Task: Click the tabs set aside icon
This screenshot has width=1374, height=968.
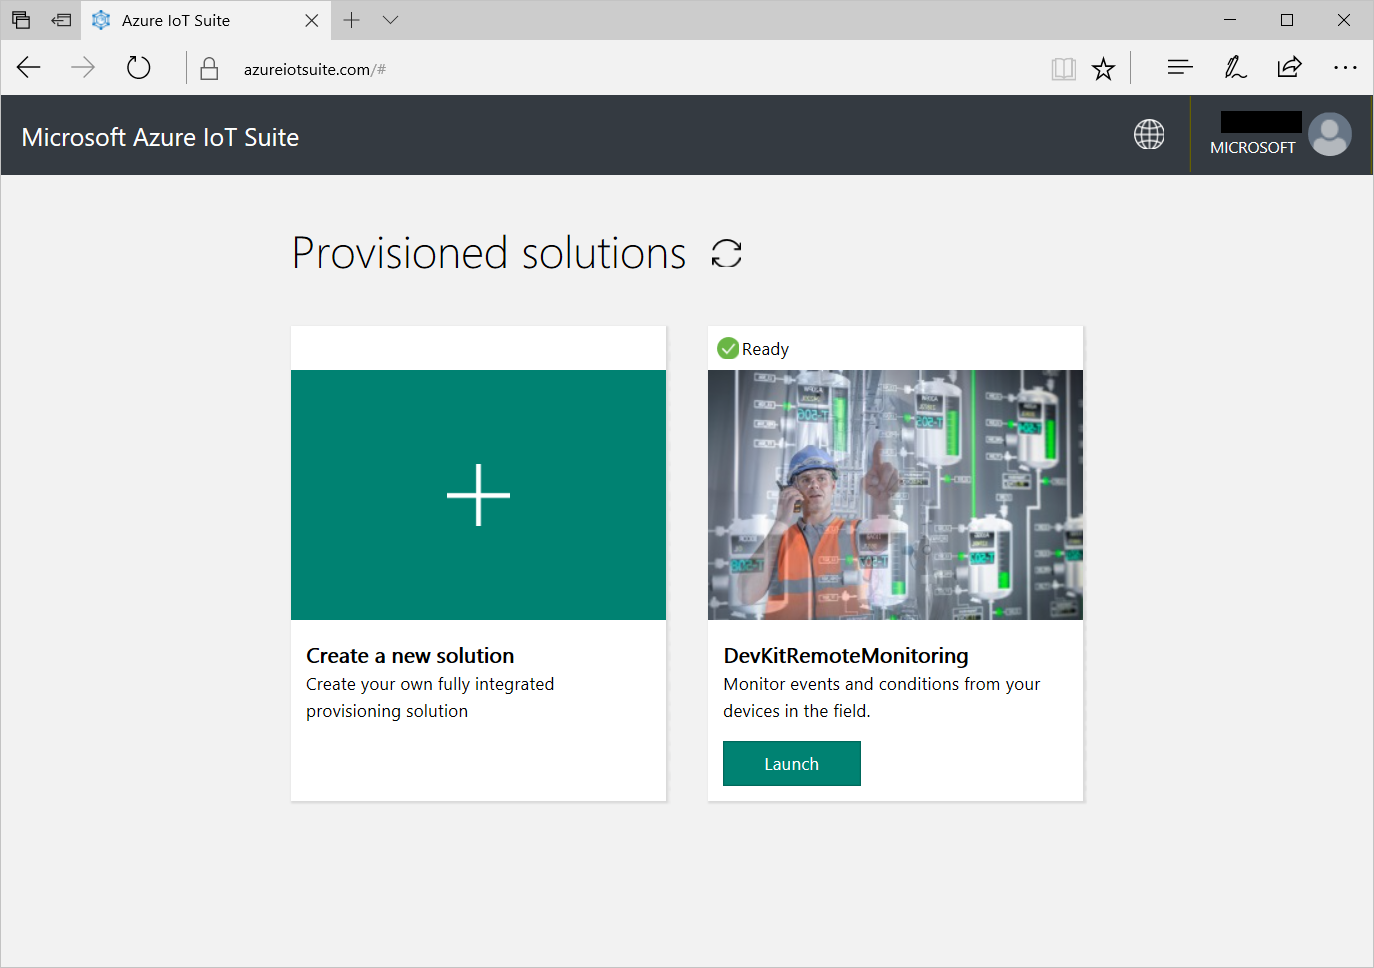Action: pyautogui.click(x=21, y=20)
